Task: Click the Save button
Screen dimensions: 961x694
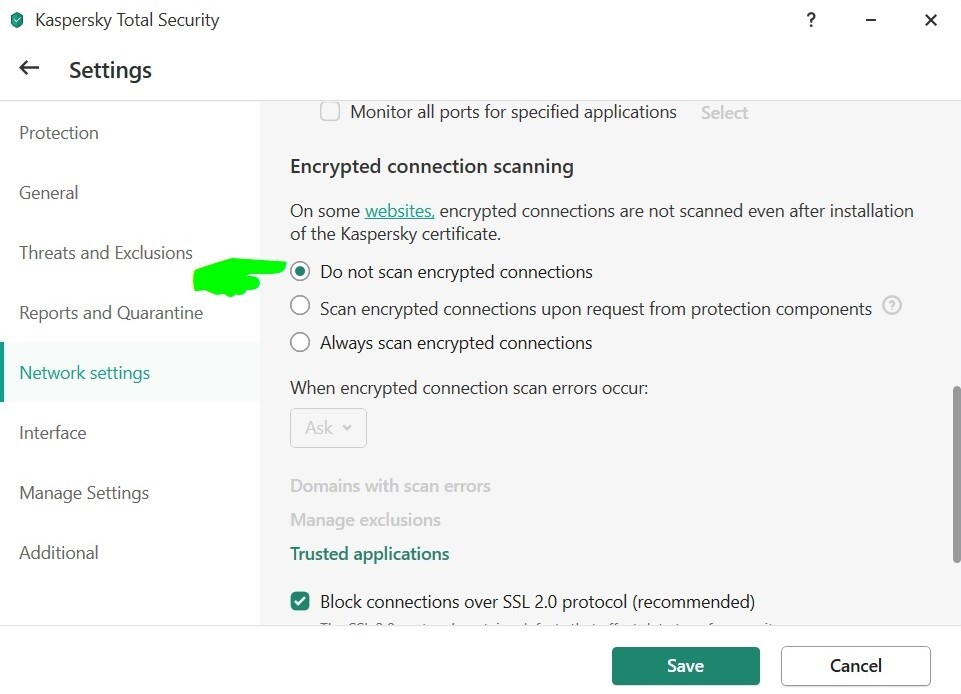Action: tap(685, 666)
